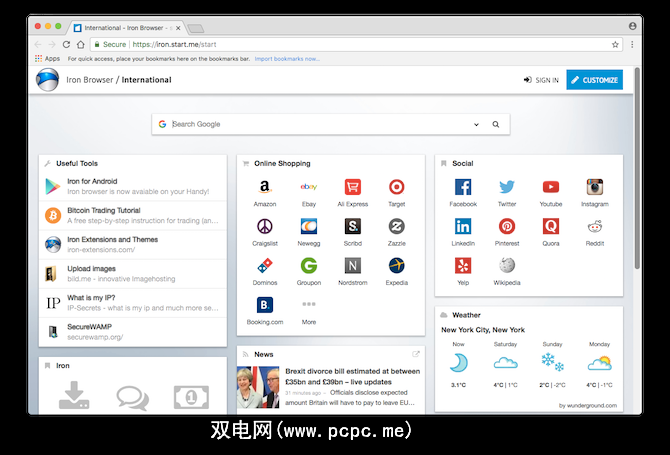670x455 pixels.
Task: Open Upload images entry
Action: [133, 273]
